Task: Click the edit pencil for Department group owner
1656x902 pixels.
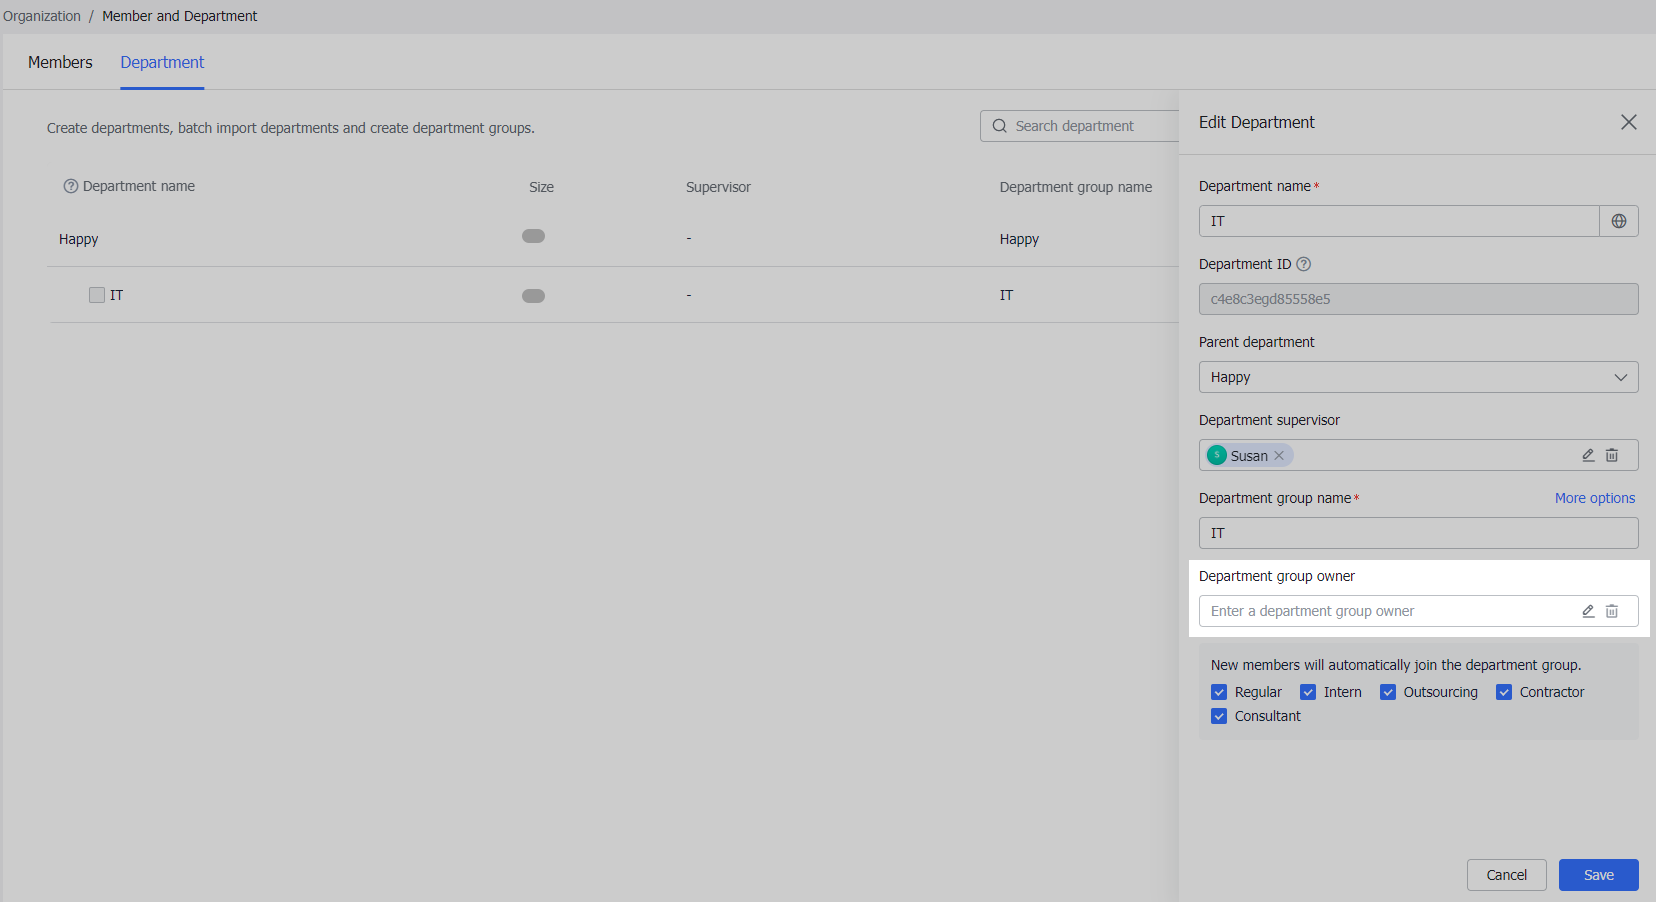Action: (x=1588, y=611)
